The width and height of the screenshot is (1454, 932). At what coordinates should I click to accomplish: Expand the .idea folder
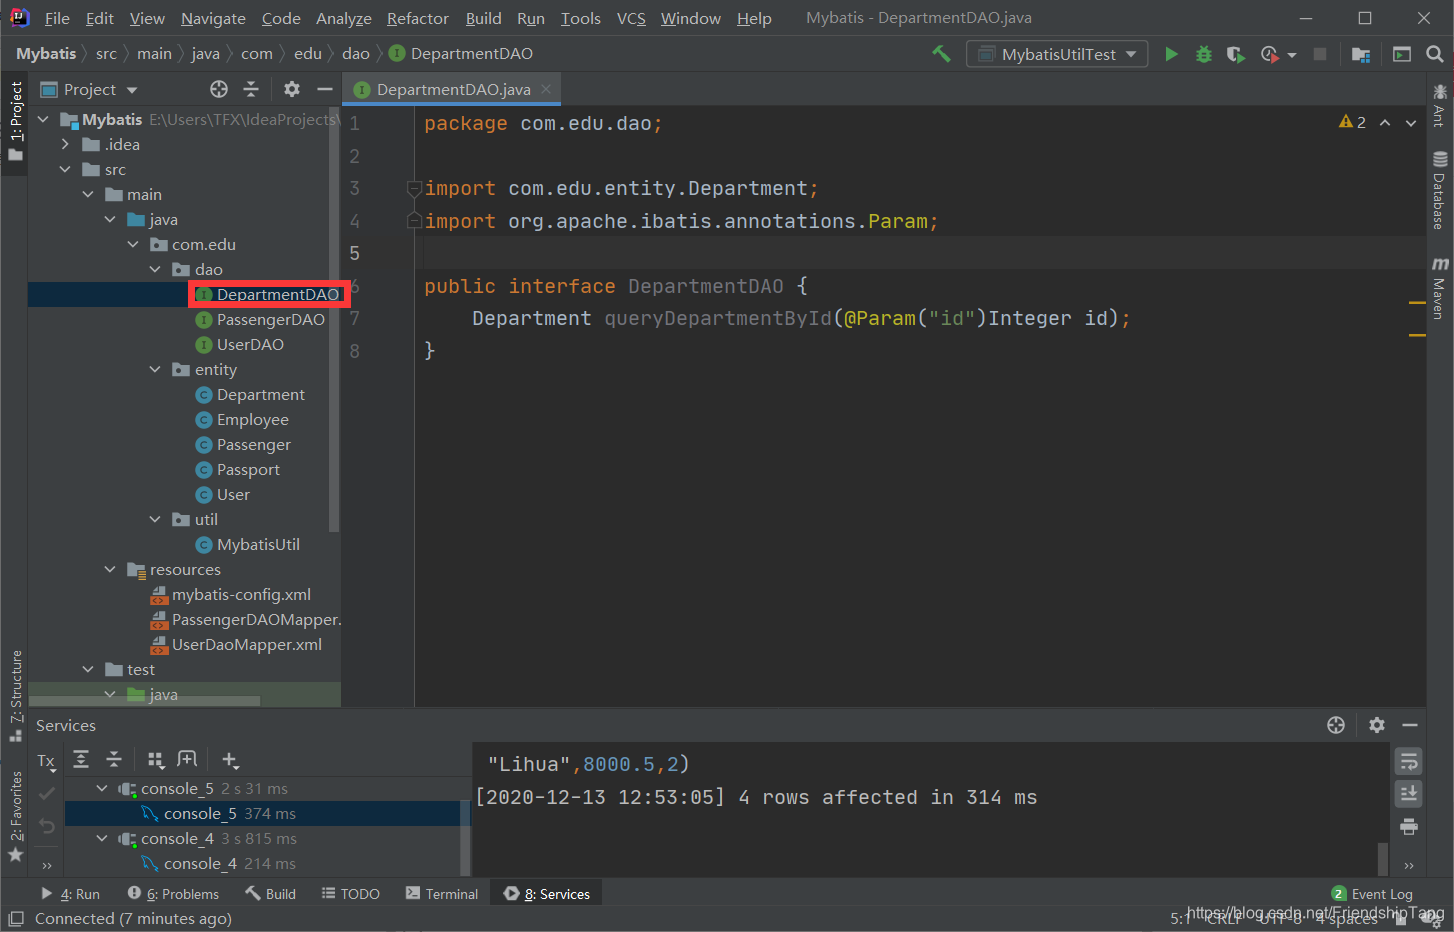coord(65,144)
